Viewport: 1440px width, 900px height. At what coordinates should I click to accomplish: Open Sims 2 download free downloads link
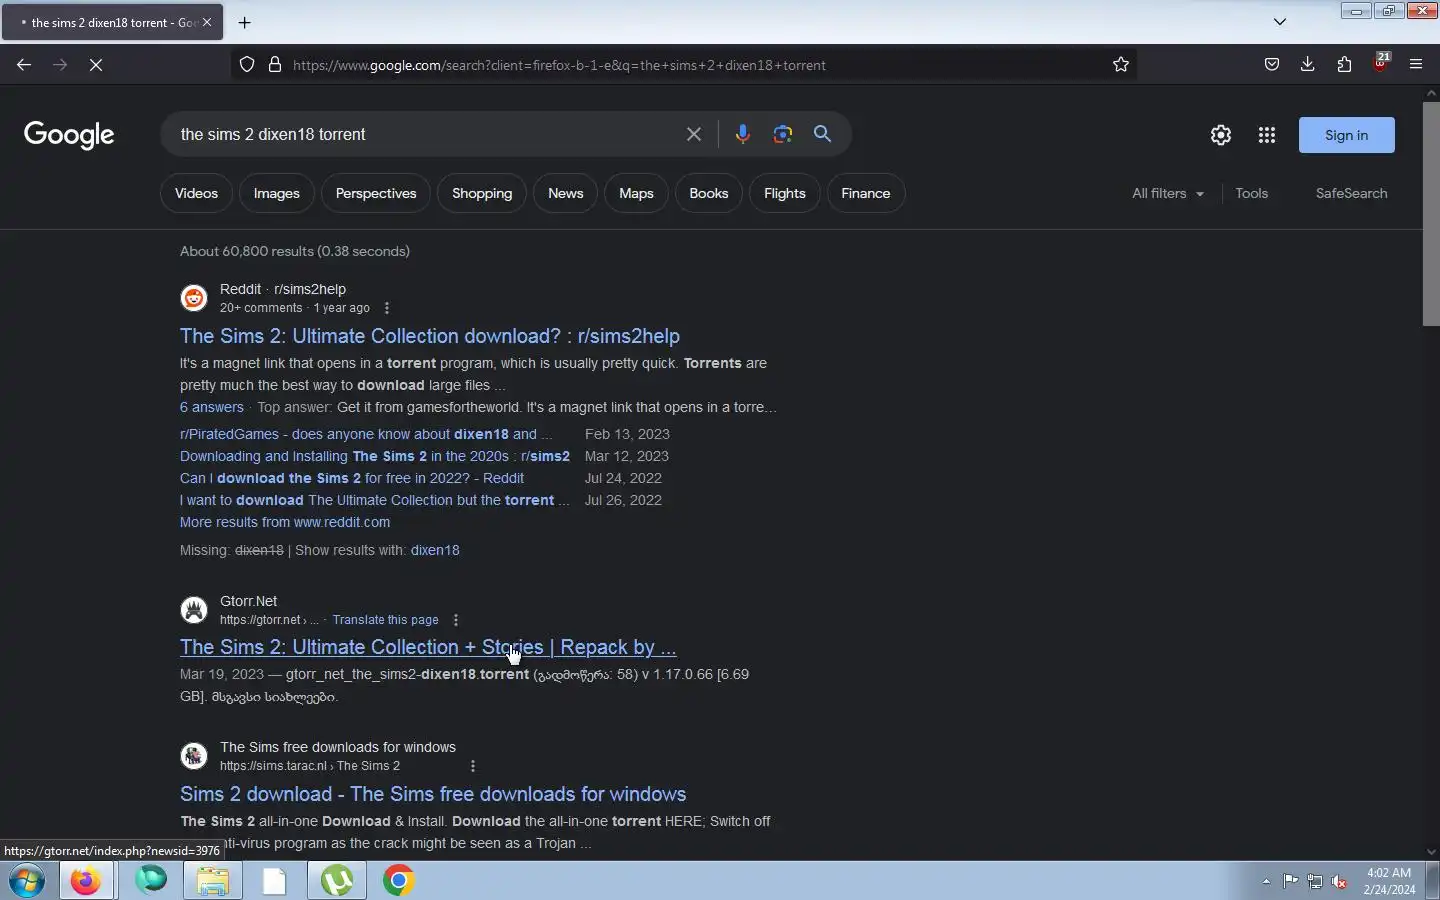433,794
